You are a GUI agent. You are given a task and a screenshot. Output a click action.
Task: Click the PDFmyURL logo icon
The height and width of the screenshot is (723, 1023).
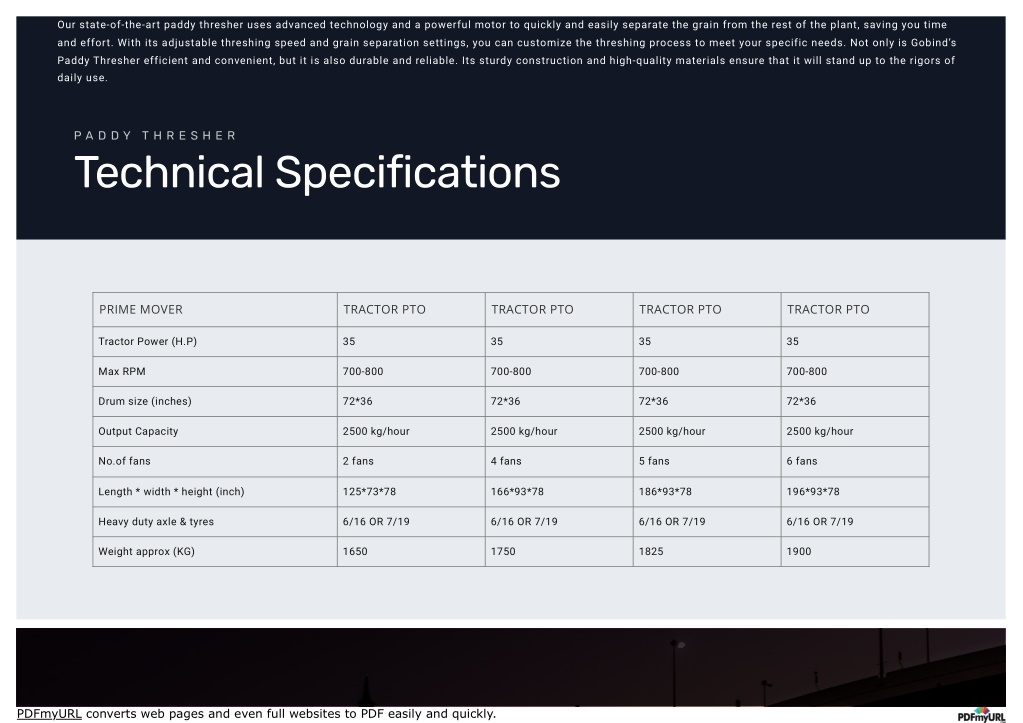[982, 715]
